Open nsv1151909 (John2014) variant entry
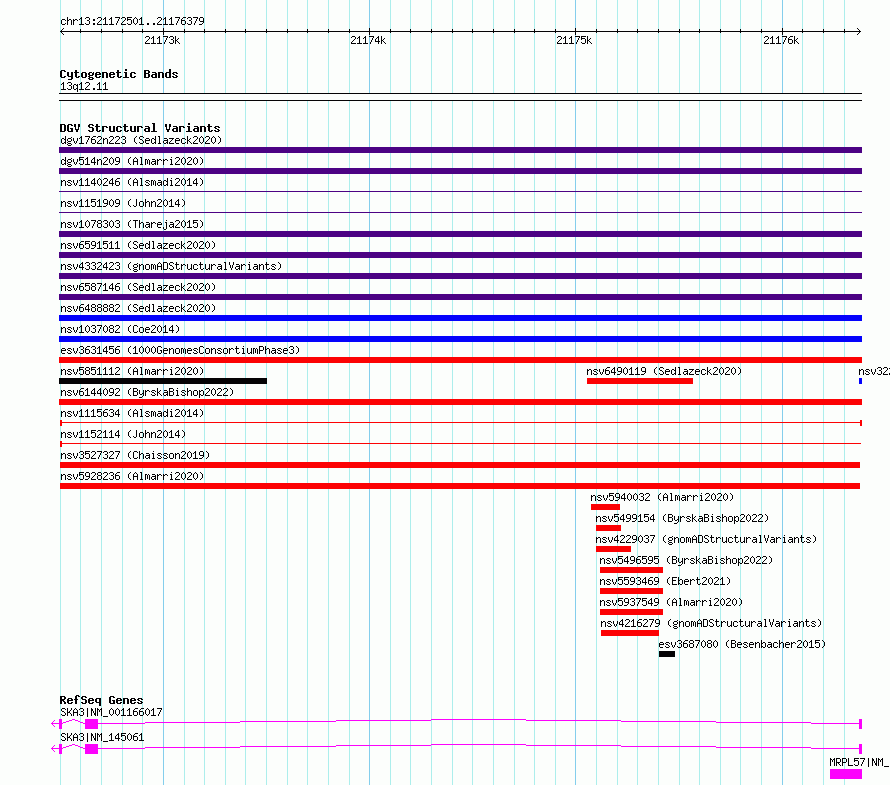 (123, 203)
